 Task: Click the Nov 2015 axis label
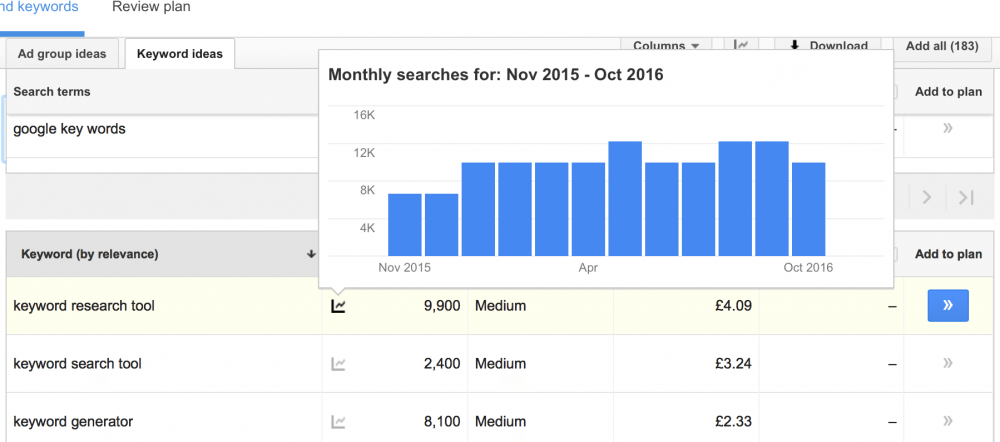point(404,268)
